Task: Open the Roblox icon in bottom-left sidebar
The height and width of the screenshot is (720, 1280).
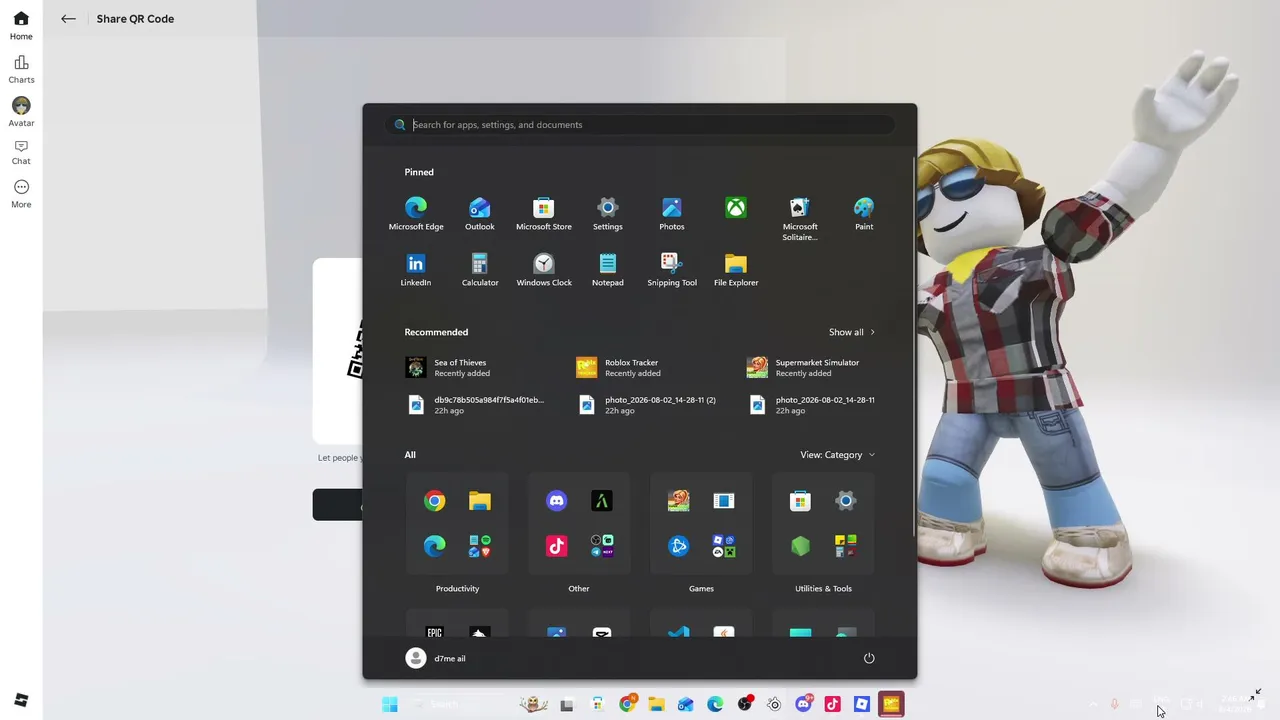Action: click(21, 700)
